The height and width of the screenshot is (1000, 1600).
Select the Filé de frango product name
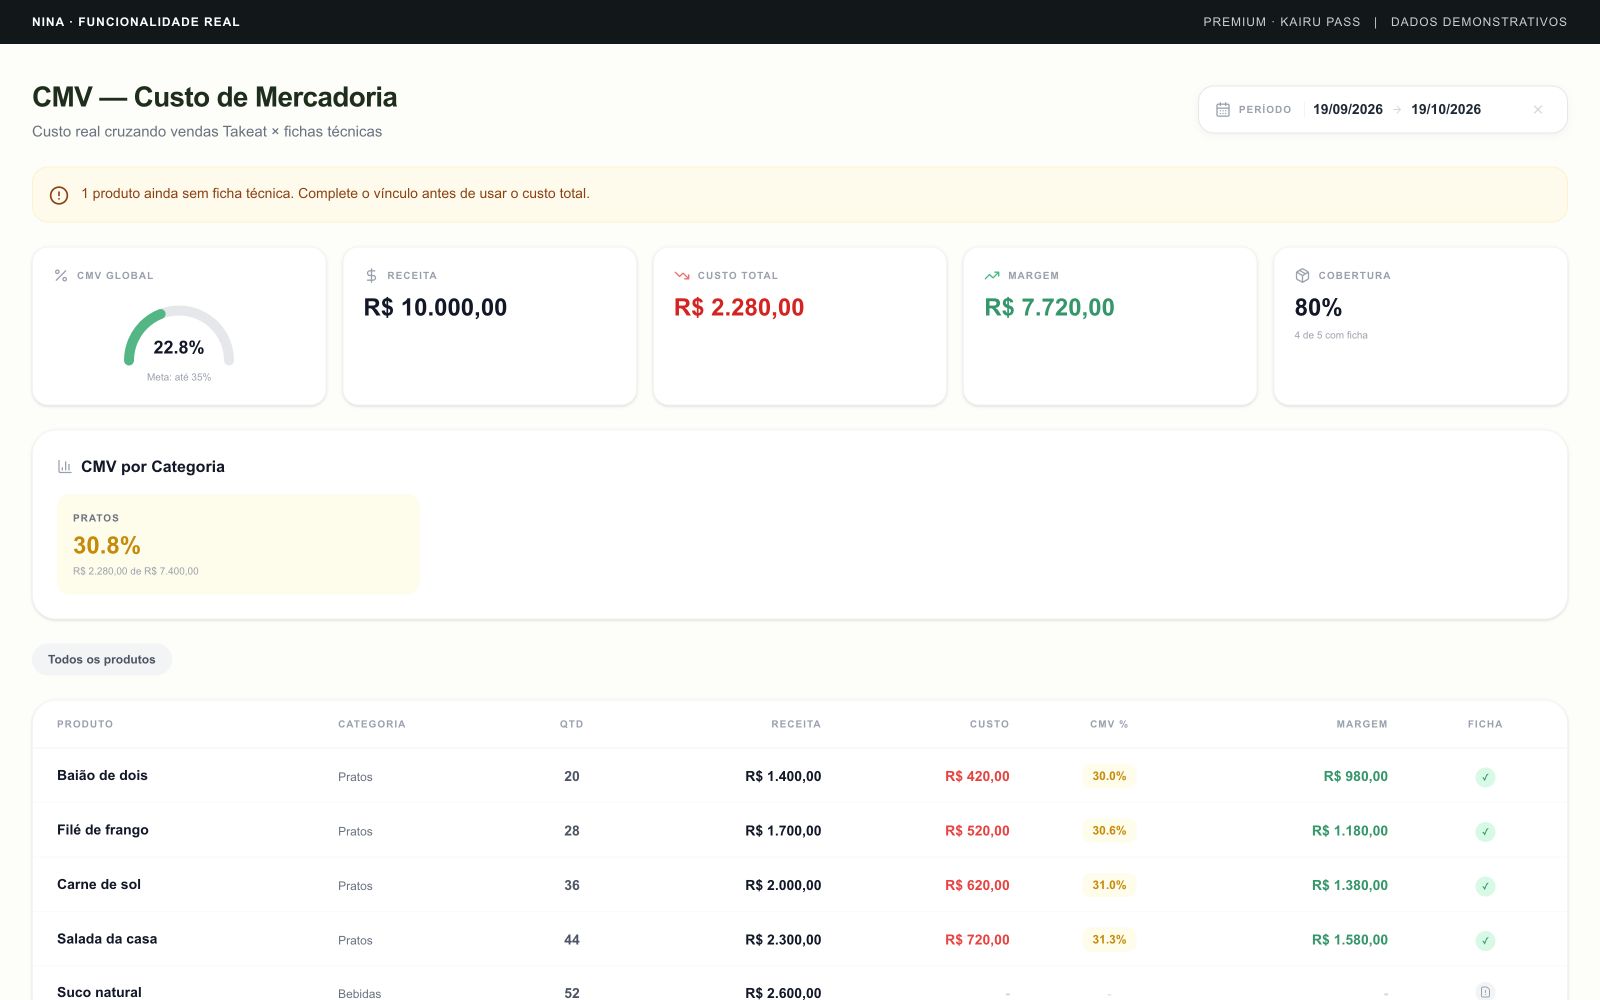pos(103,830)
